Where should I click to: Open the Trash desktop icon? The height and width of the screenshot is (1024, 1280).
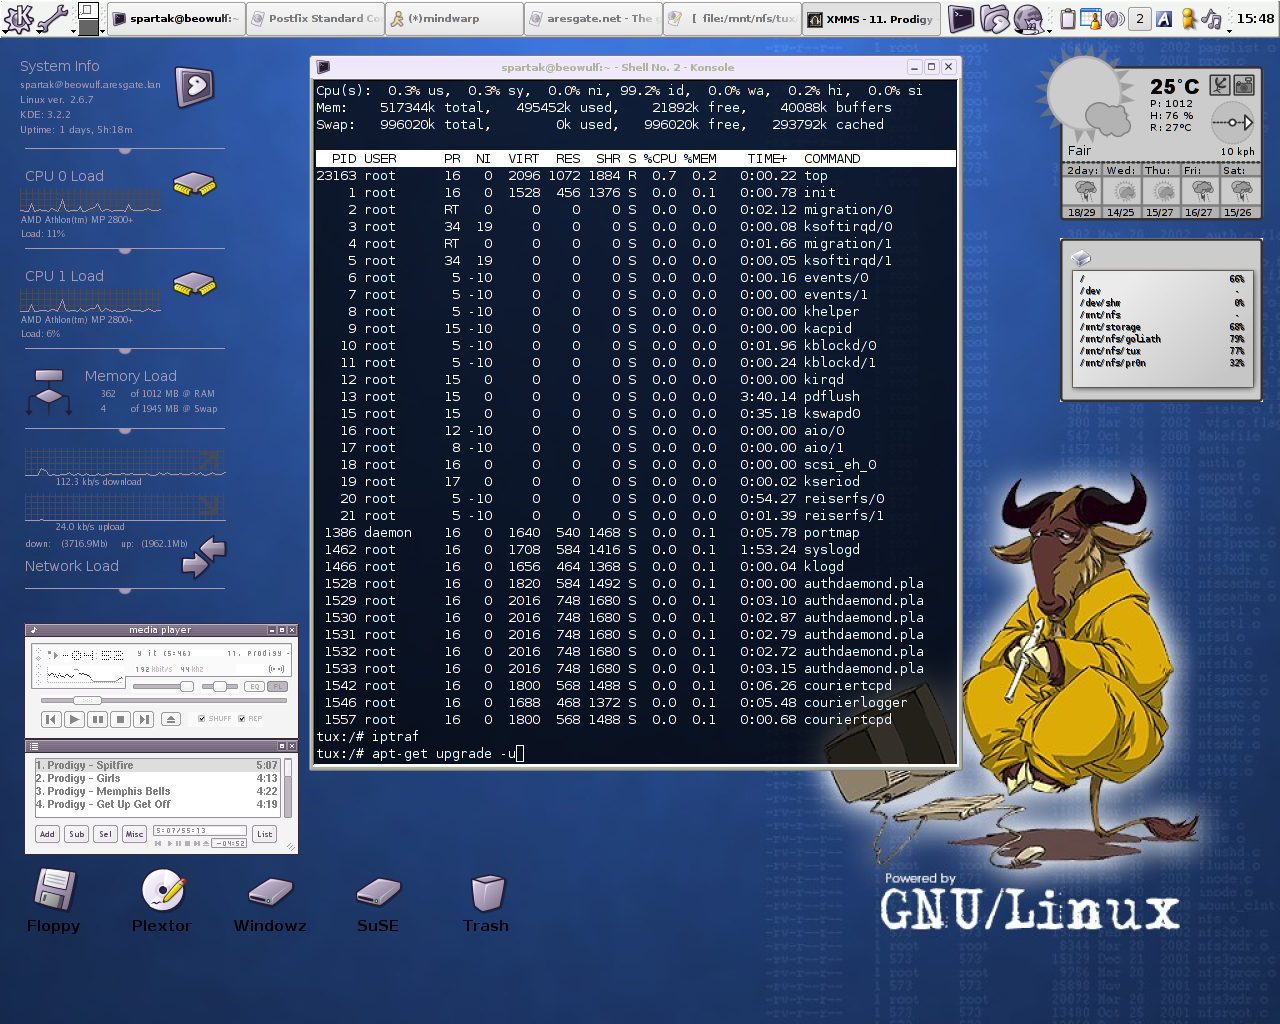(486, 891)
